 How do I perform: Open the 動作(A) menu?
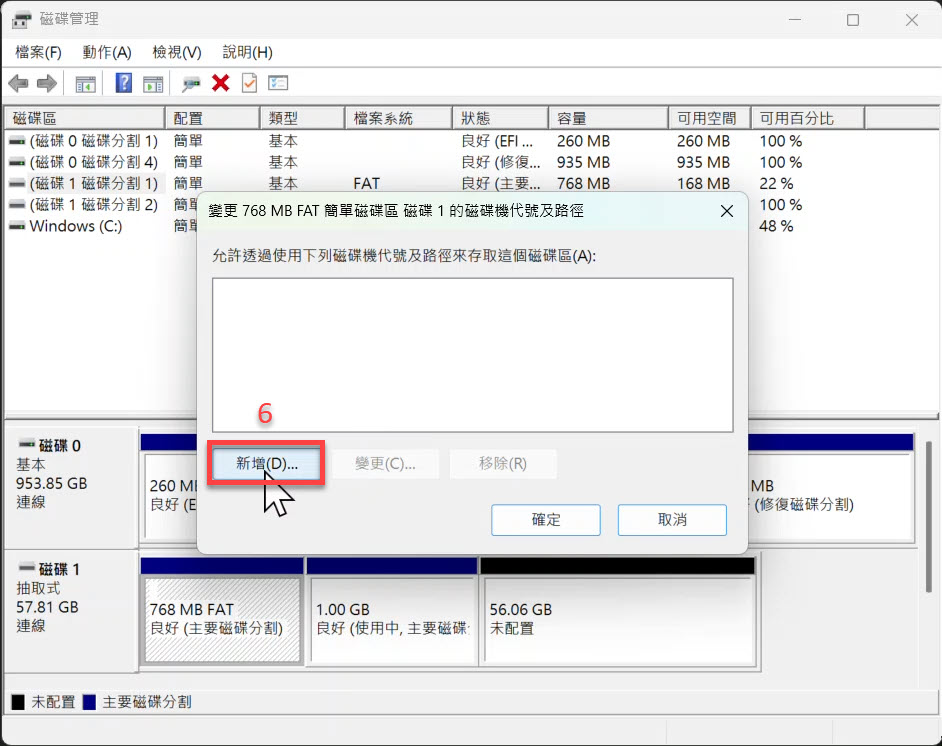(x=107, y=52)
